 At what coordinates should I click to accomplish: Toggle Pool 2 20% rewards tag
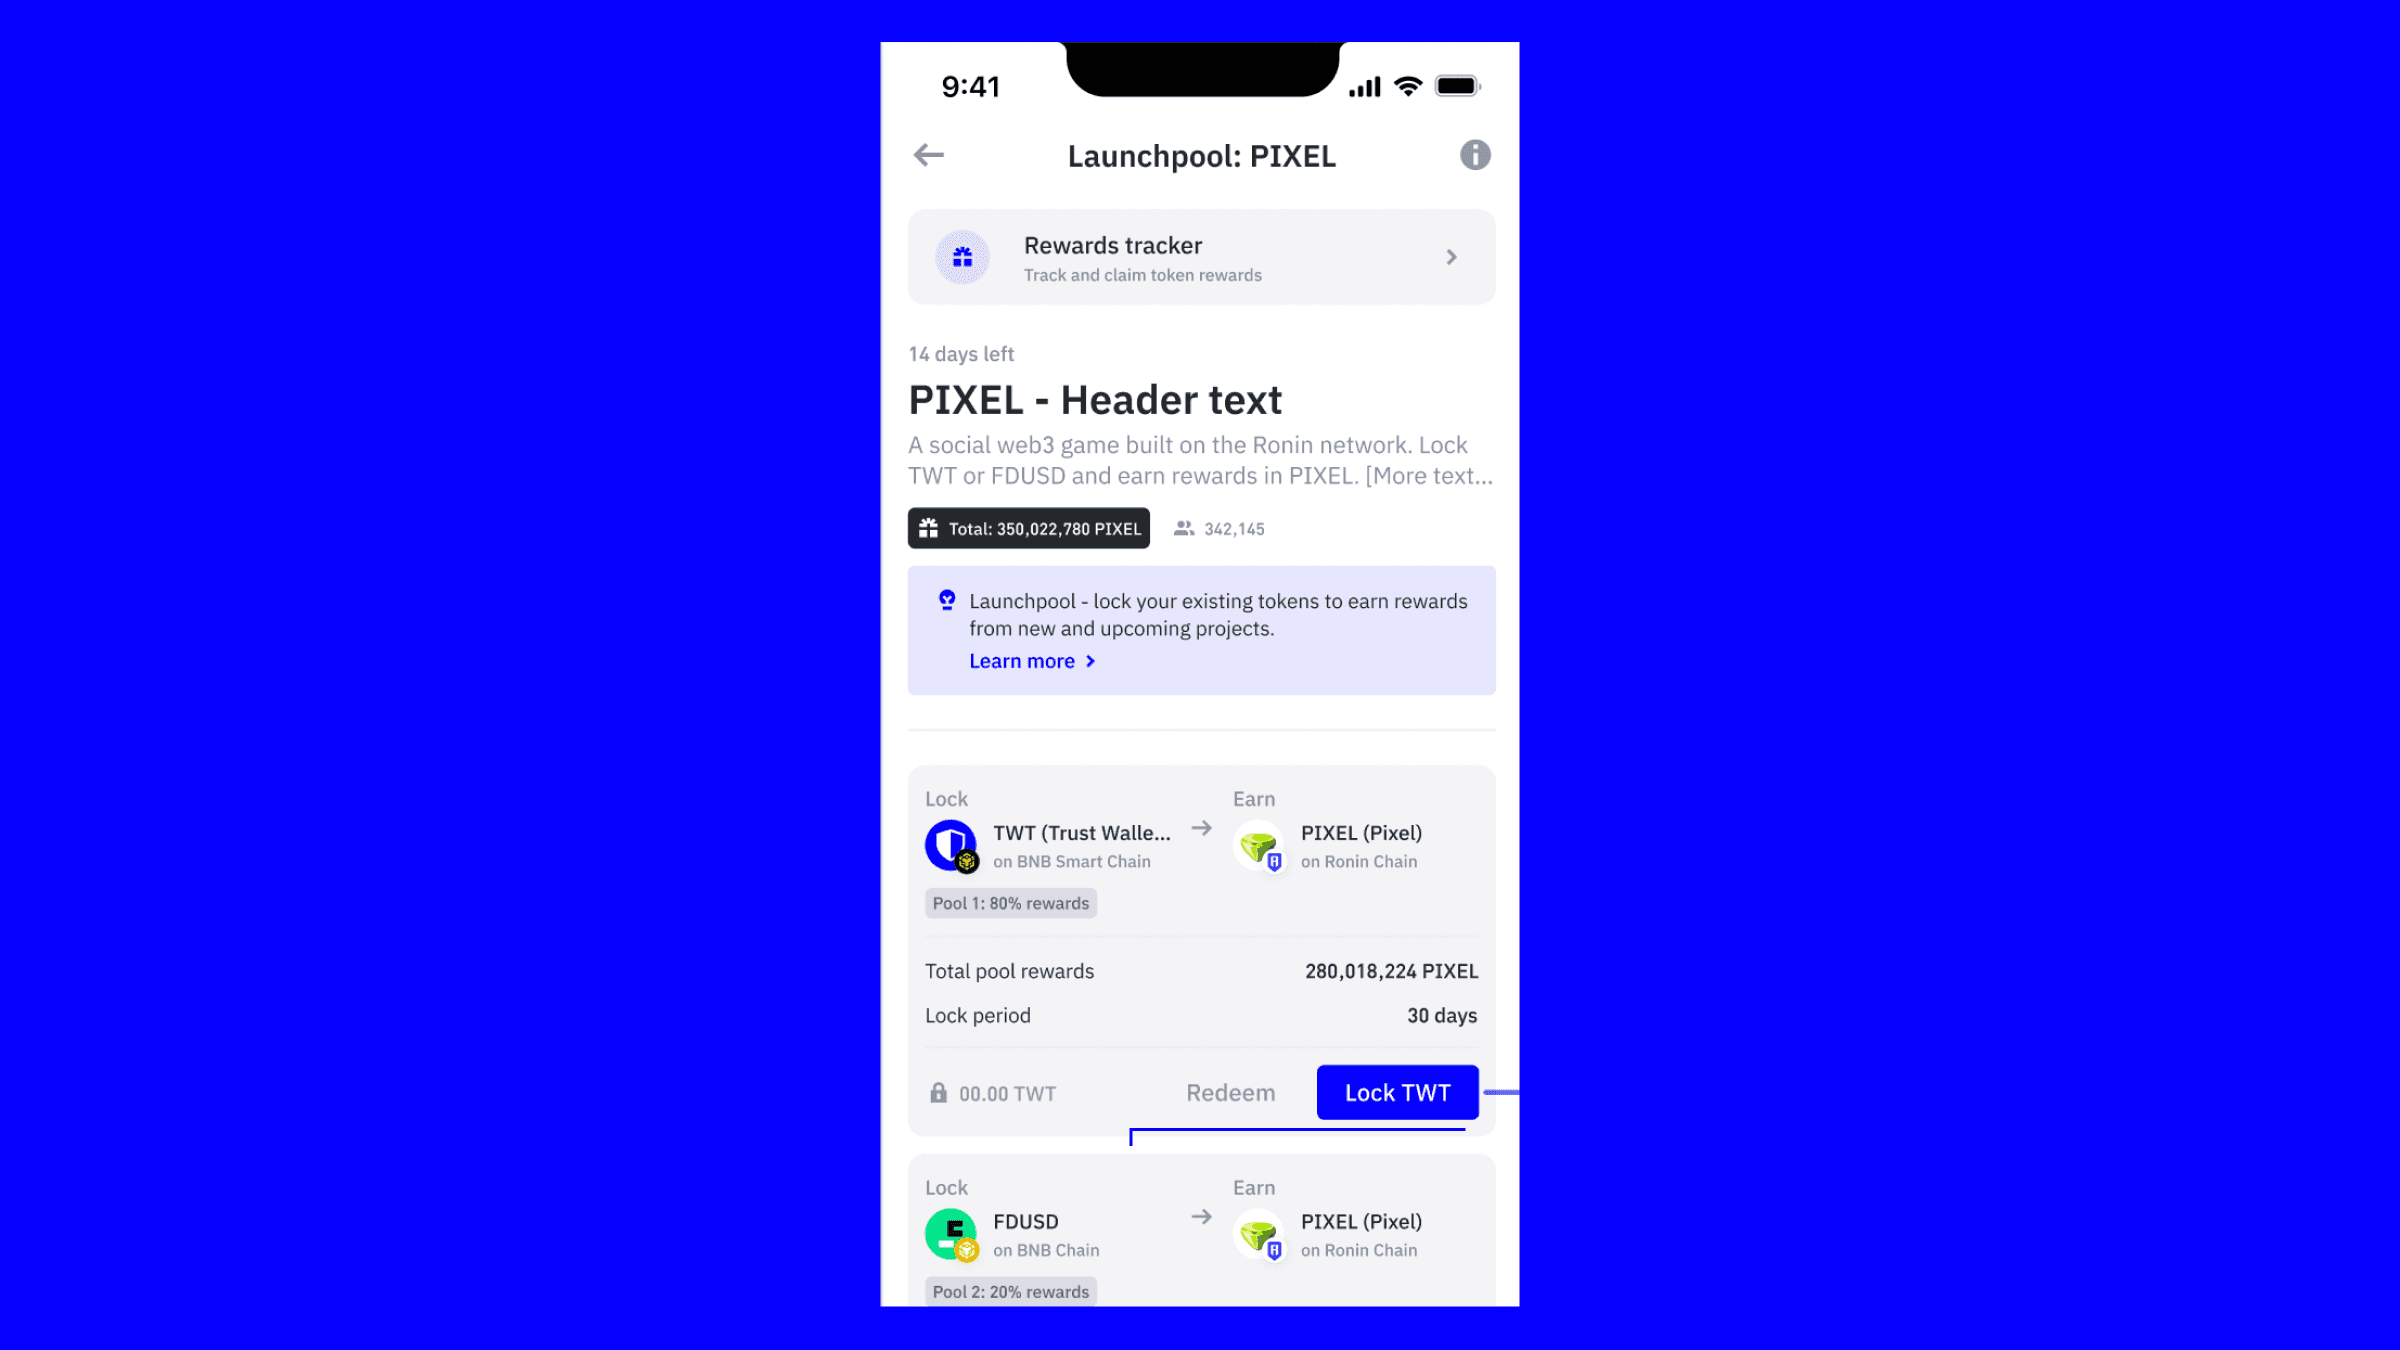pos(1010,1291)
